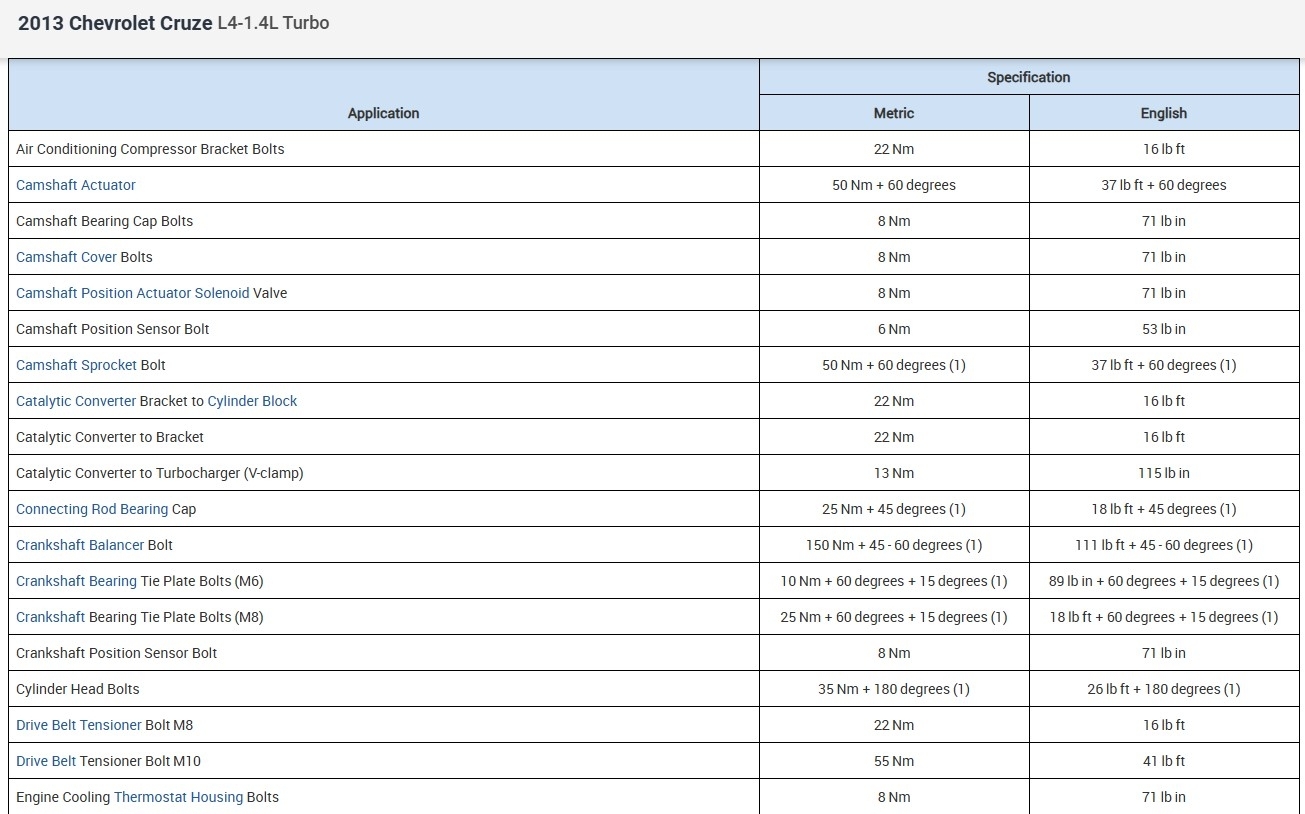This screenshot has width=1305, height=814.
Task: Click the 55 Nm value
Action: pos(894,761)
